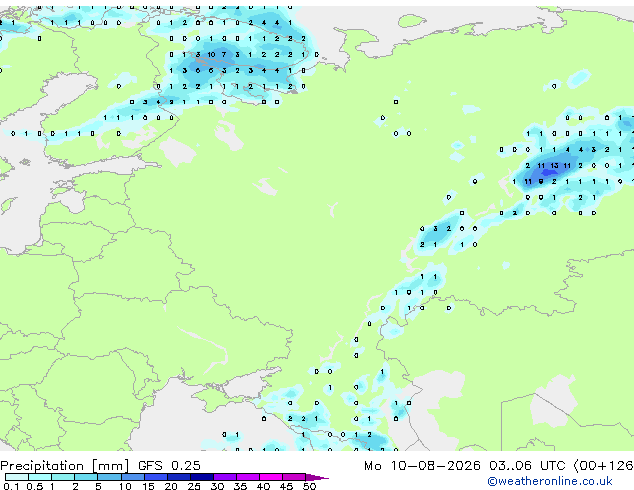The image size is (634, 490).
Task: Click the '35' legend value label
Action: (240, 486)
